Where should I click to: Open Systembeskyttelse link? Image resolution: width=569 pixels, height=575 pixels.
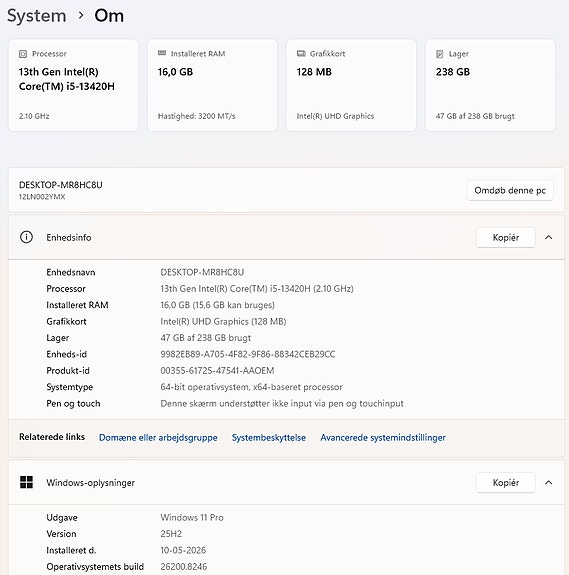269,437
